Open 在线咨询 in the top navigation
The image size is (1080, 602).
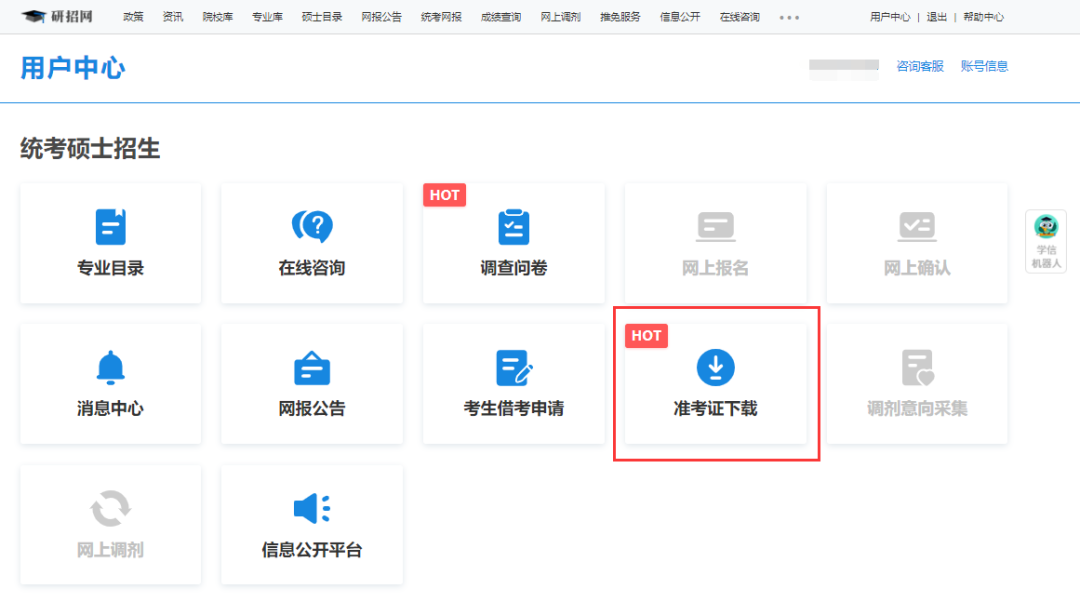(x=740, y=17)
